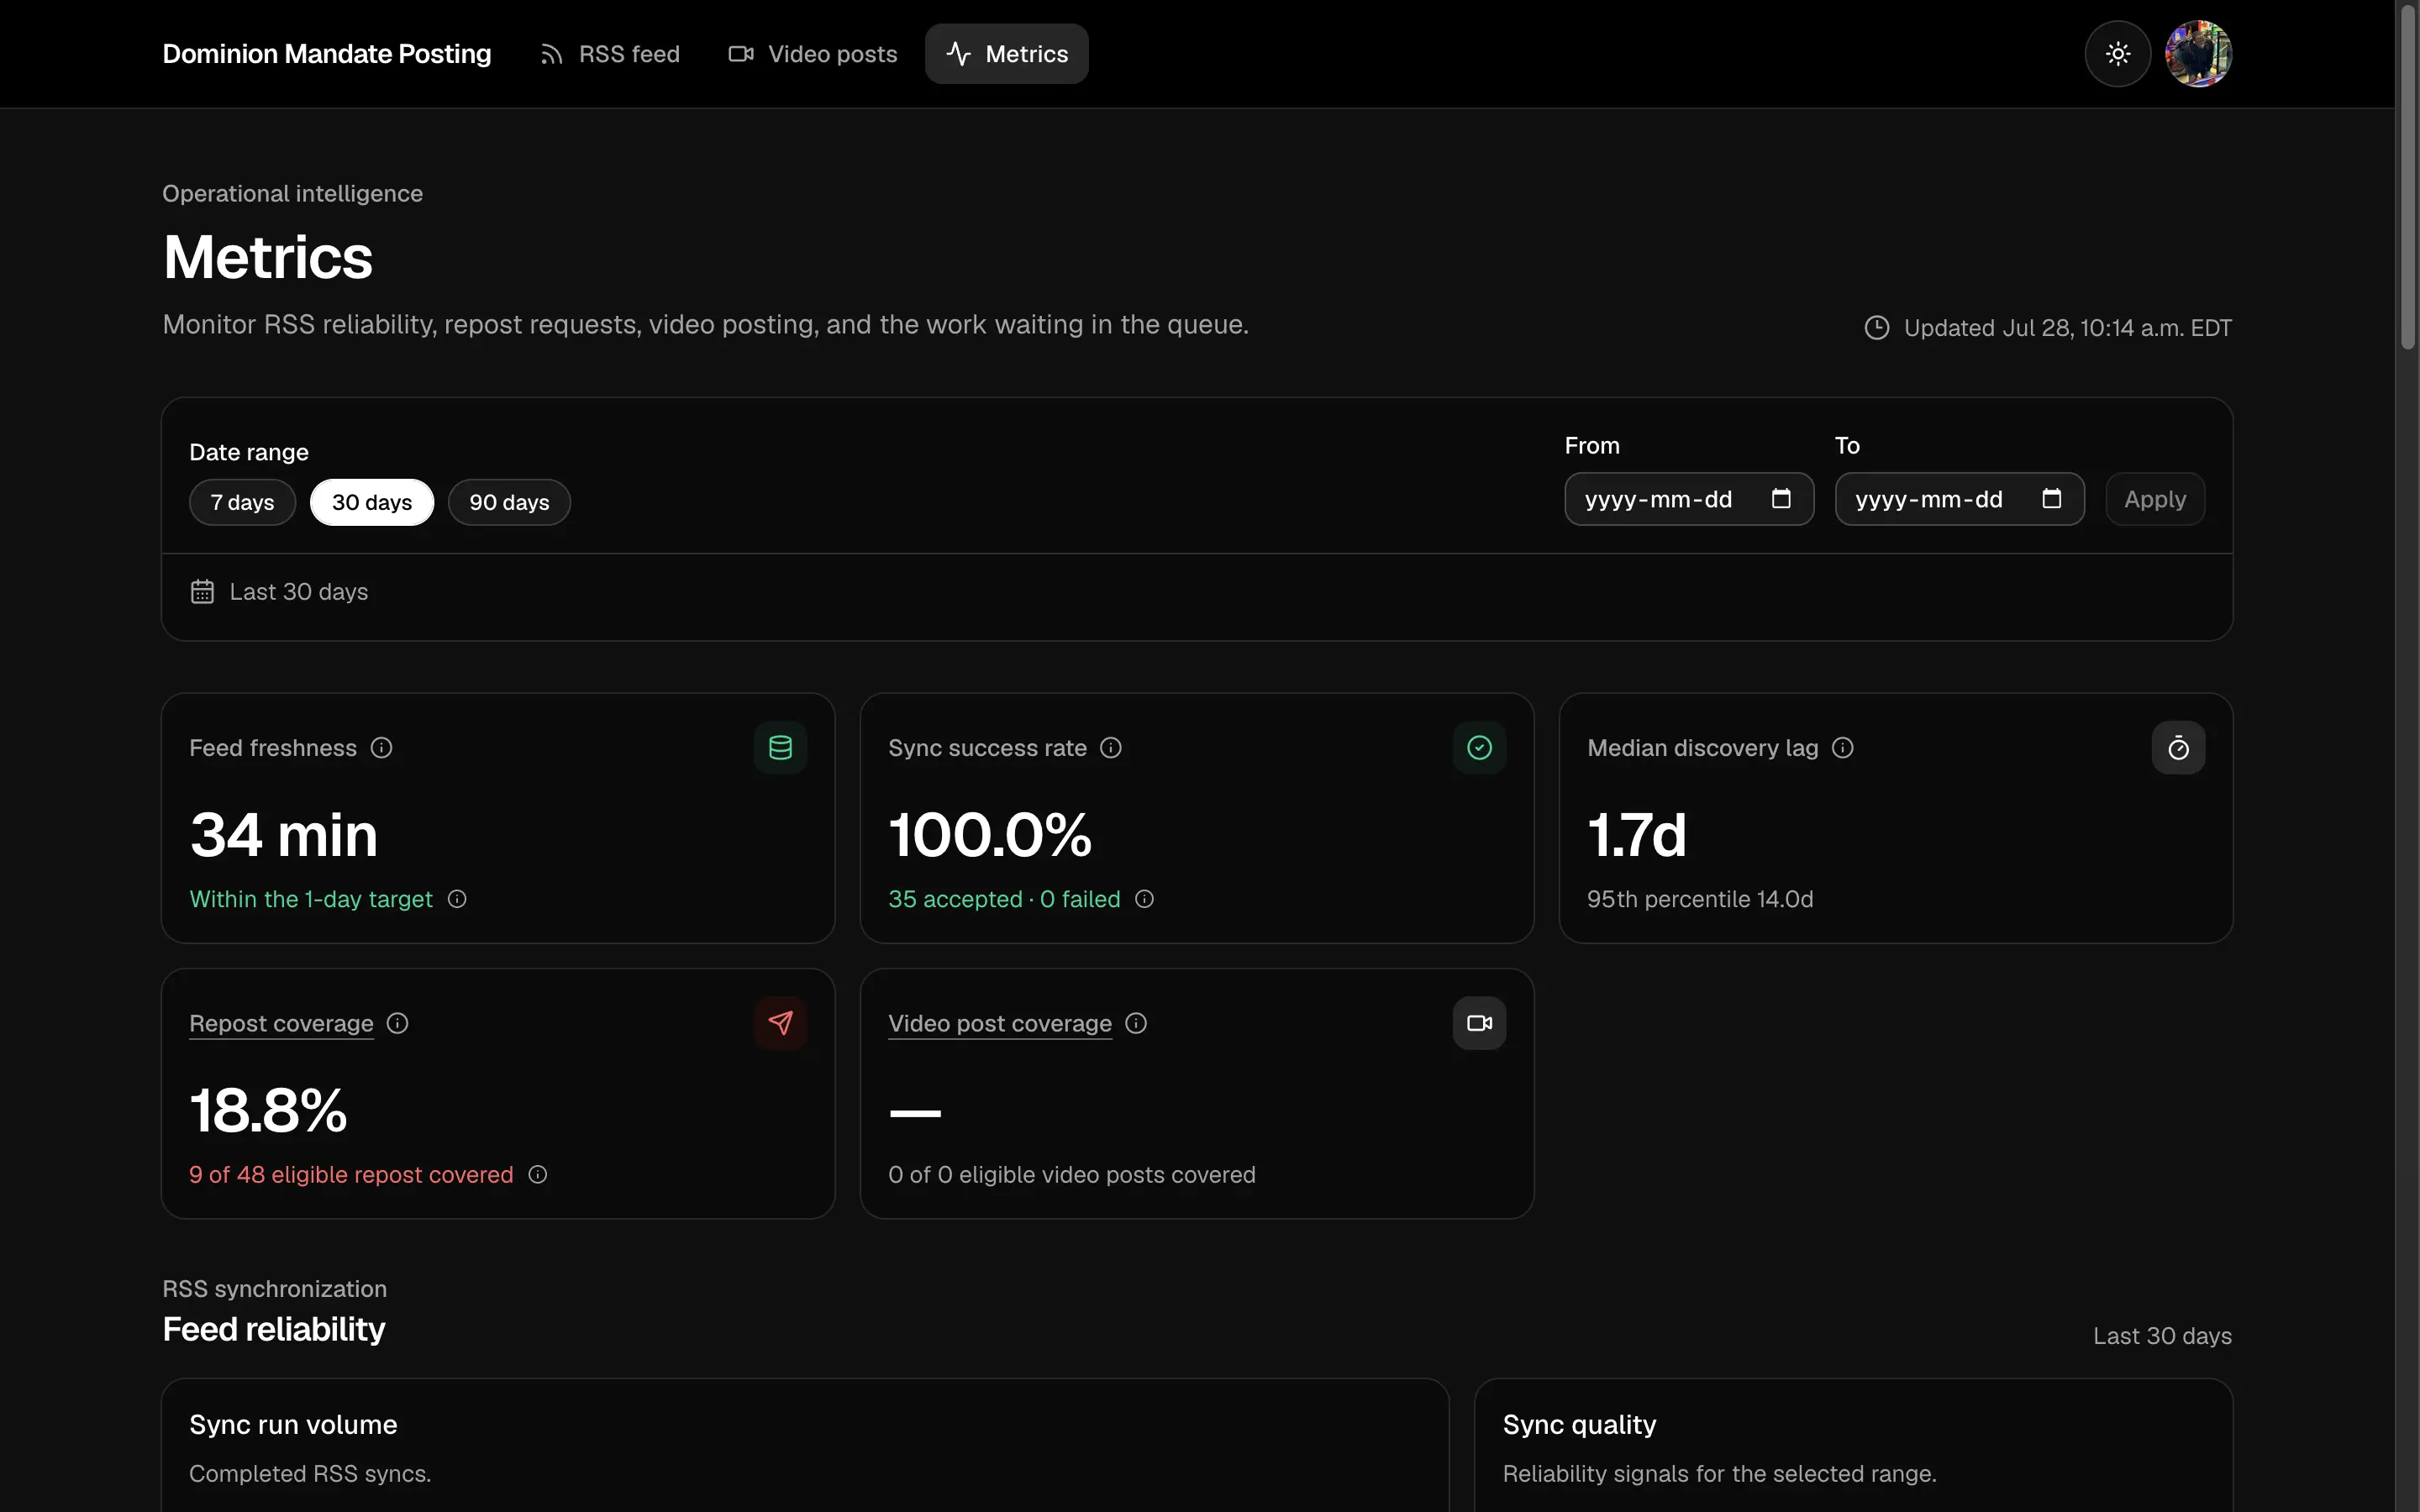Click the 35 accepted · 0 failed text
2420x1512 pixels.
(x=1004, y=899)
